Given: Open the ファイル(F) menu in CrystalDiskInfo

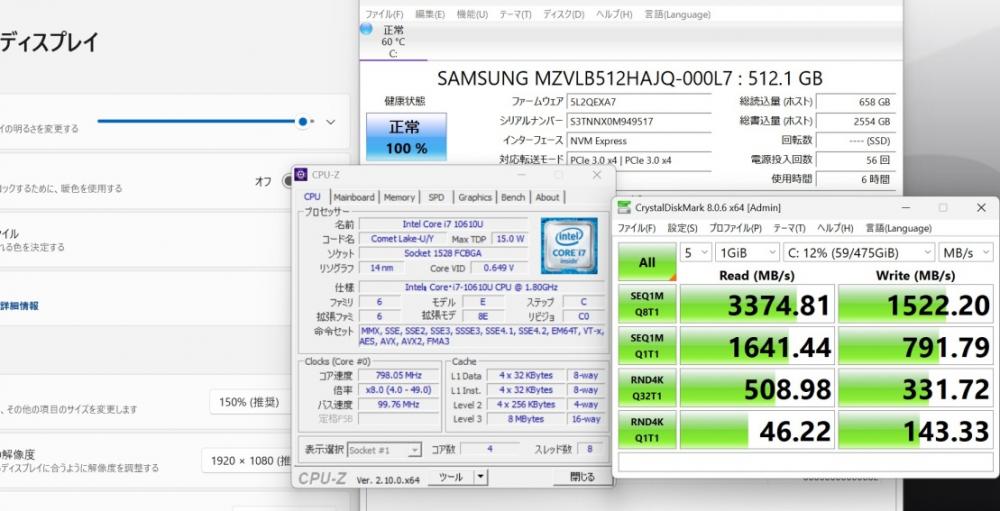Looking at the screenshot, I should coord(384,14).
